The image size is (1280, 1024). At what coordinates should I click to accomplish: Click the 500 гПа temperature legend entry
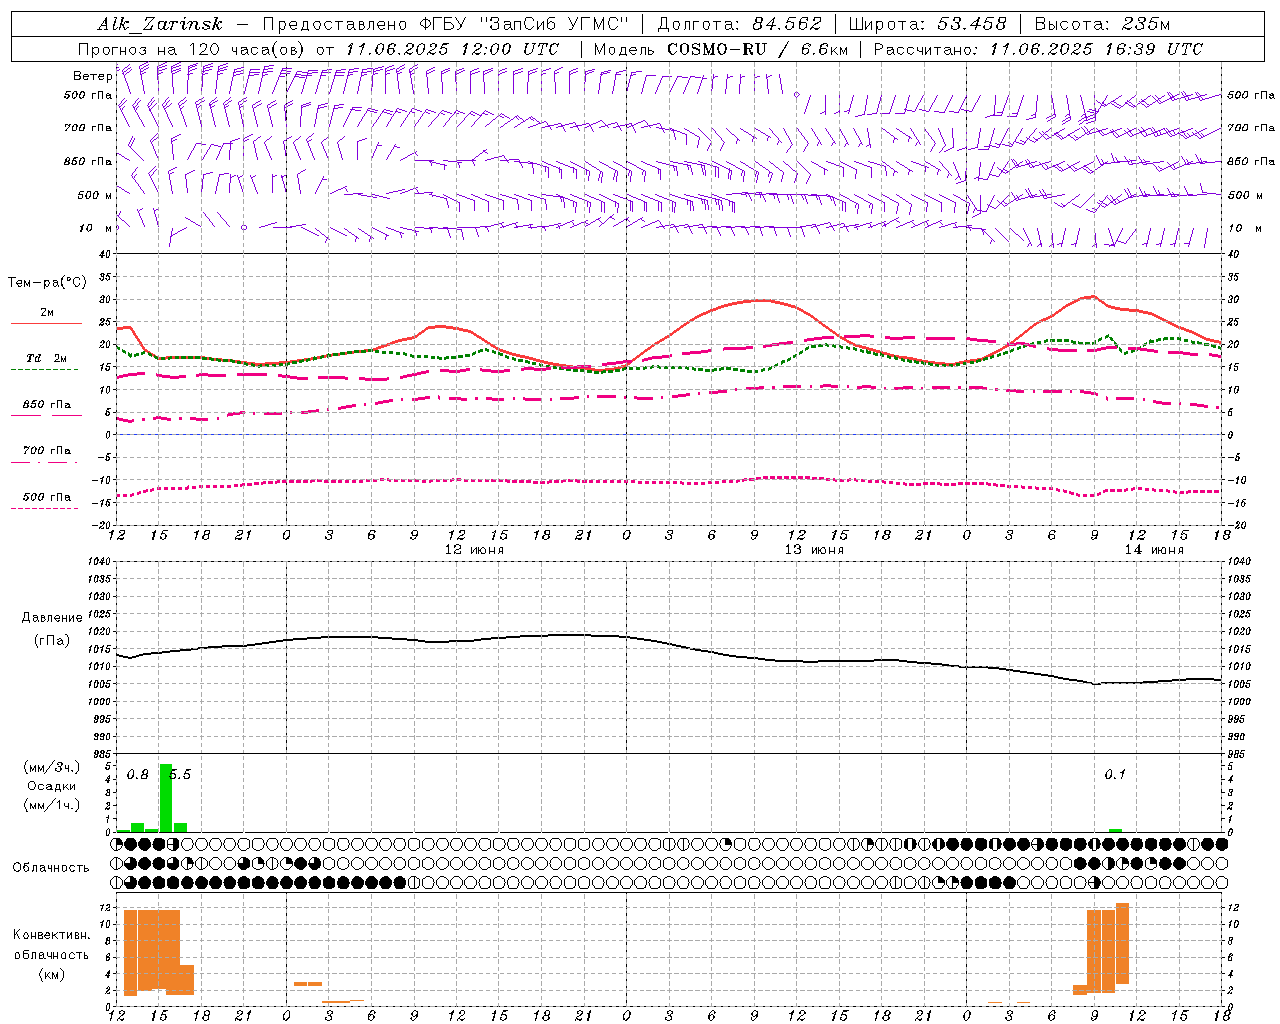(47, 497)
